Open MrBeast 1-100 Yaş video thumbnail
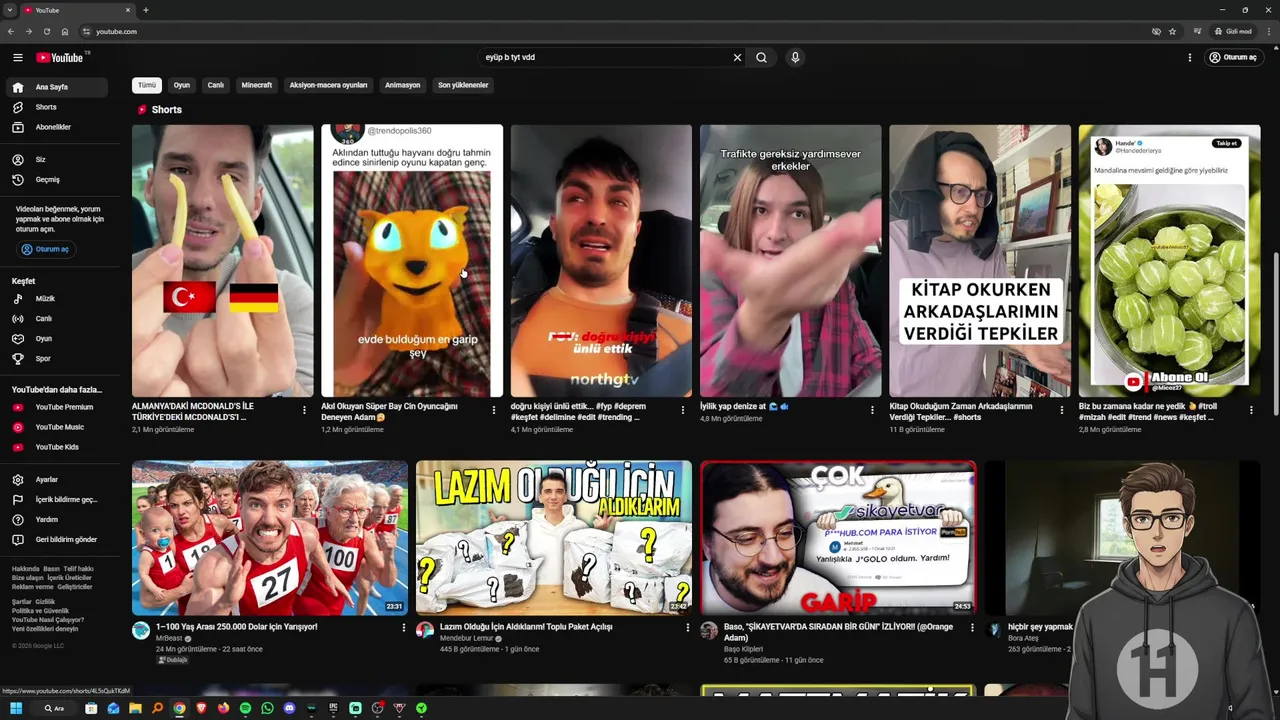The height and width of the screenshot is (720, 1280). pos(270,538)
